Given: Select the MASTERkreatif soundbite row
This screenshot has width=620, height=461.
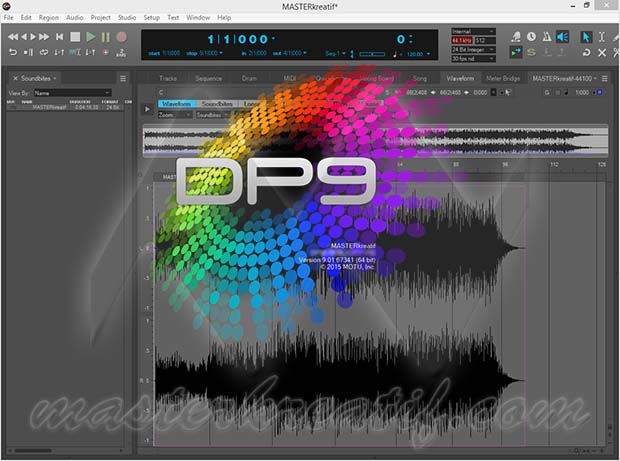Looking at the screenshot, I should tap(65, 107).
